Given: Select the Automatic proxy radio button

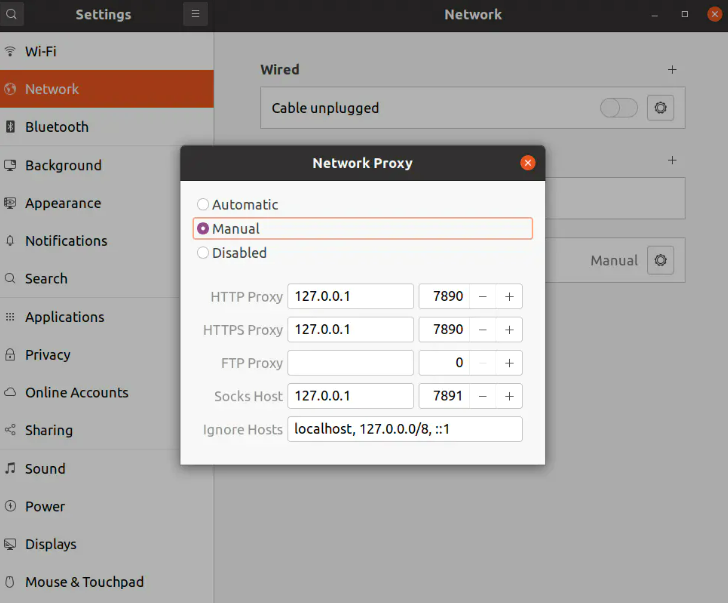Looking at the screenshot, I should (203, 204).
